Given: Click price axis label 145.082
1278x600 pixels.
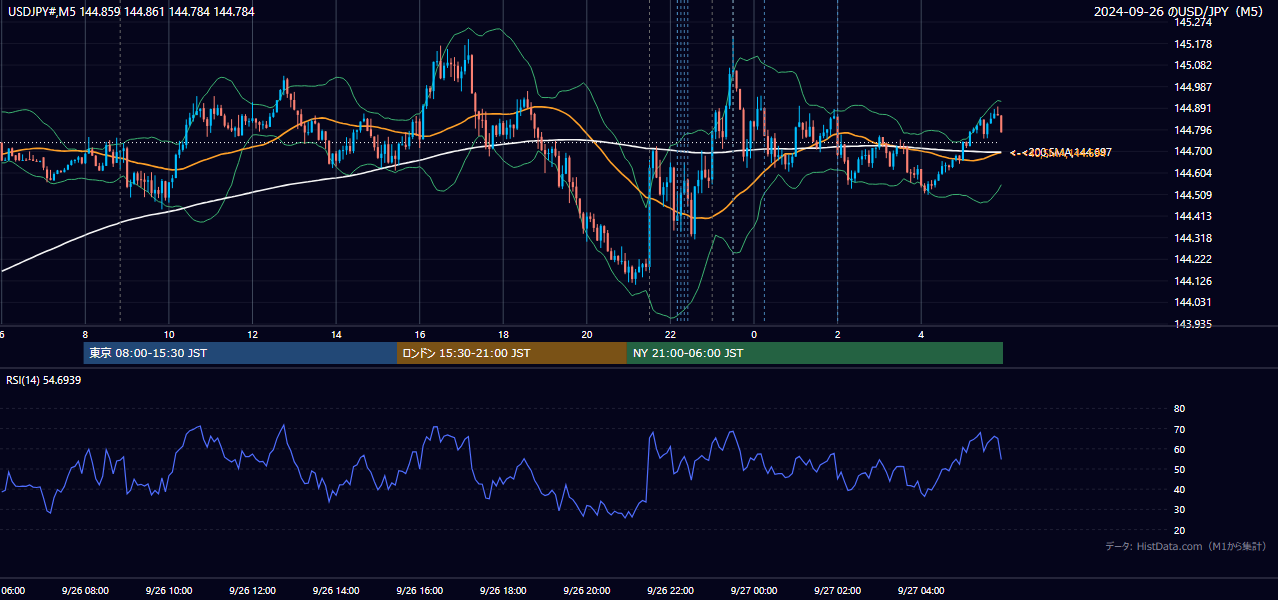Looking at the screenshot, I should click(1193, 66).
